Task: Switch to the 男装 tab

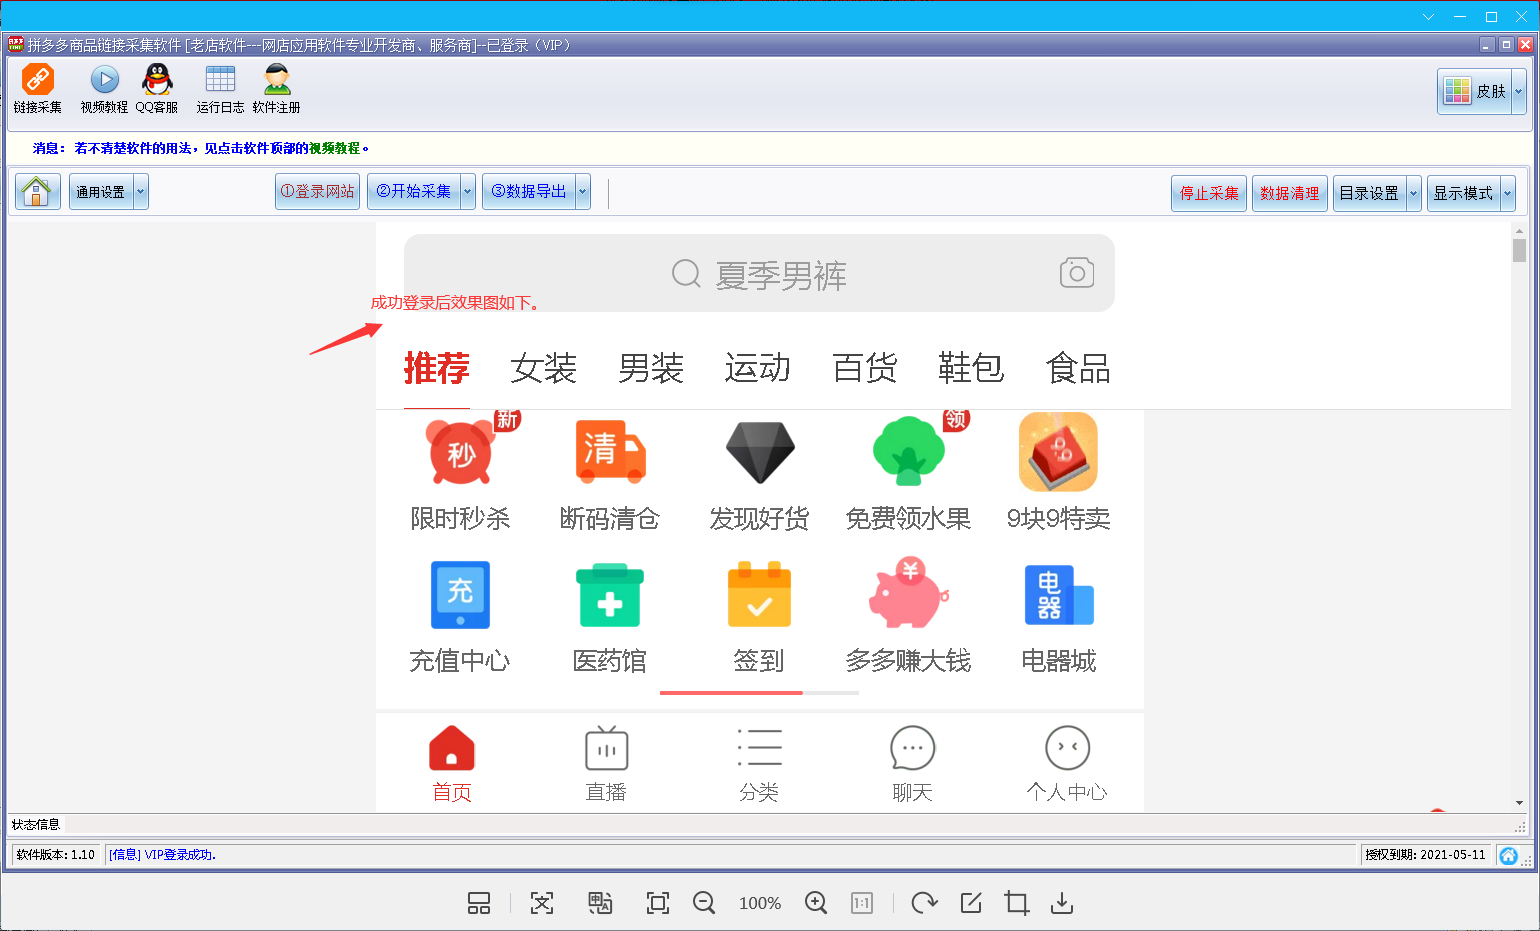Action: click(x=650, y=368)
